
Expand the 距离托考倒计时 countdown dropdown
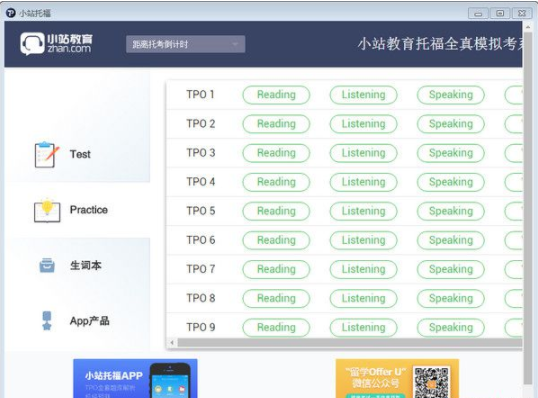click(185, 44)
